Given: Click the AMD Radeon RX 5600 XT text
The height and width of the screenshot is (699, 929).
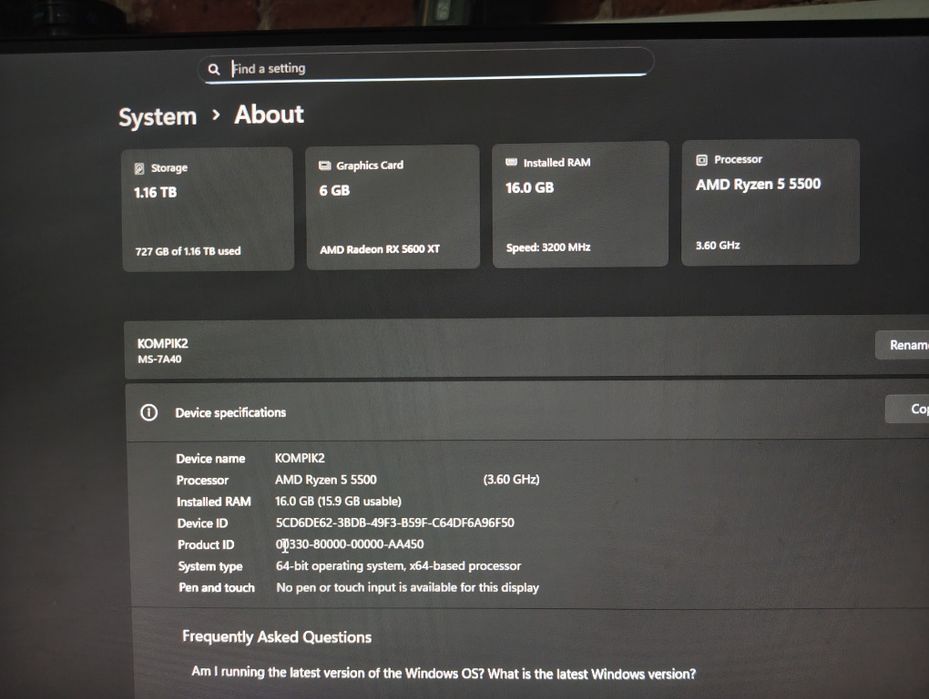Looking at the screenshot, I should click(380, 249).
